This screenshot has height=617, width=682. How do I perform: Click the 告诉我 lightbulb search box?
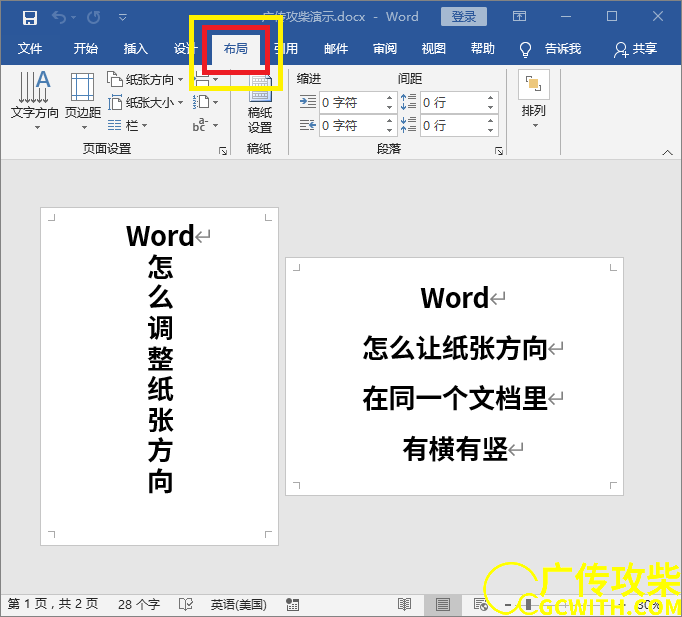coord(551,49)
